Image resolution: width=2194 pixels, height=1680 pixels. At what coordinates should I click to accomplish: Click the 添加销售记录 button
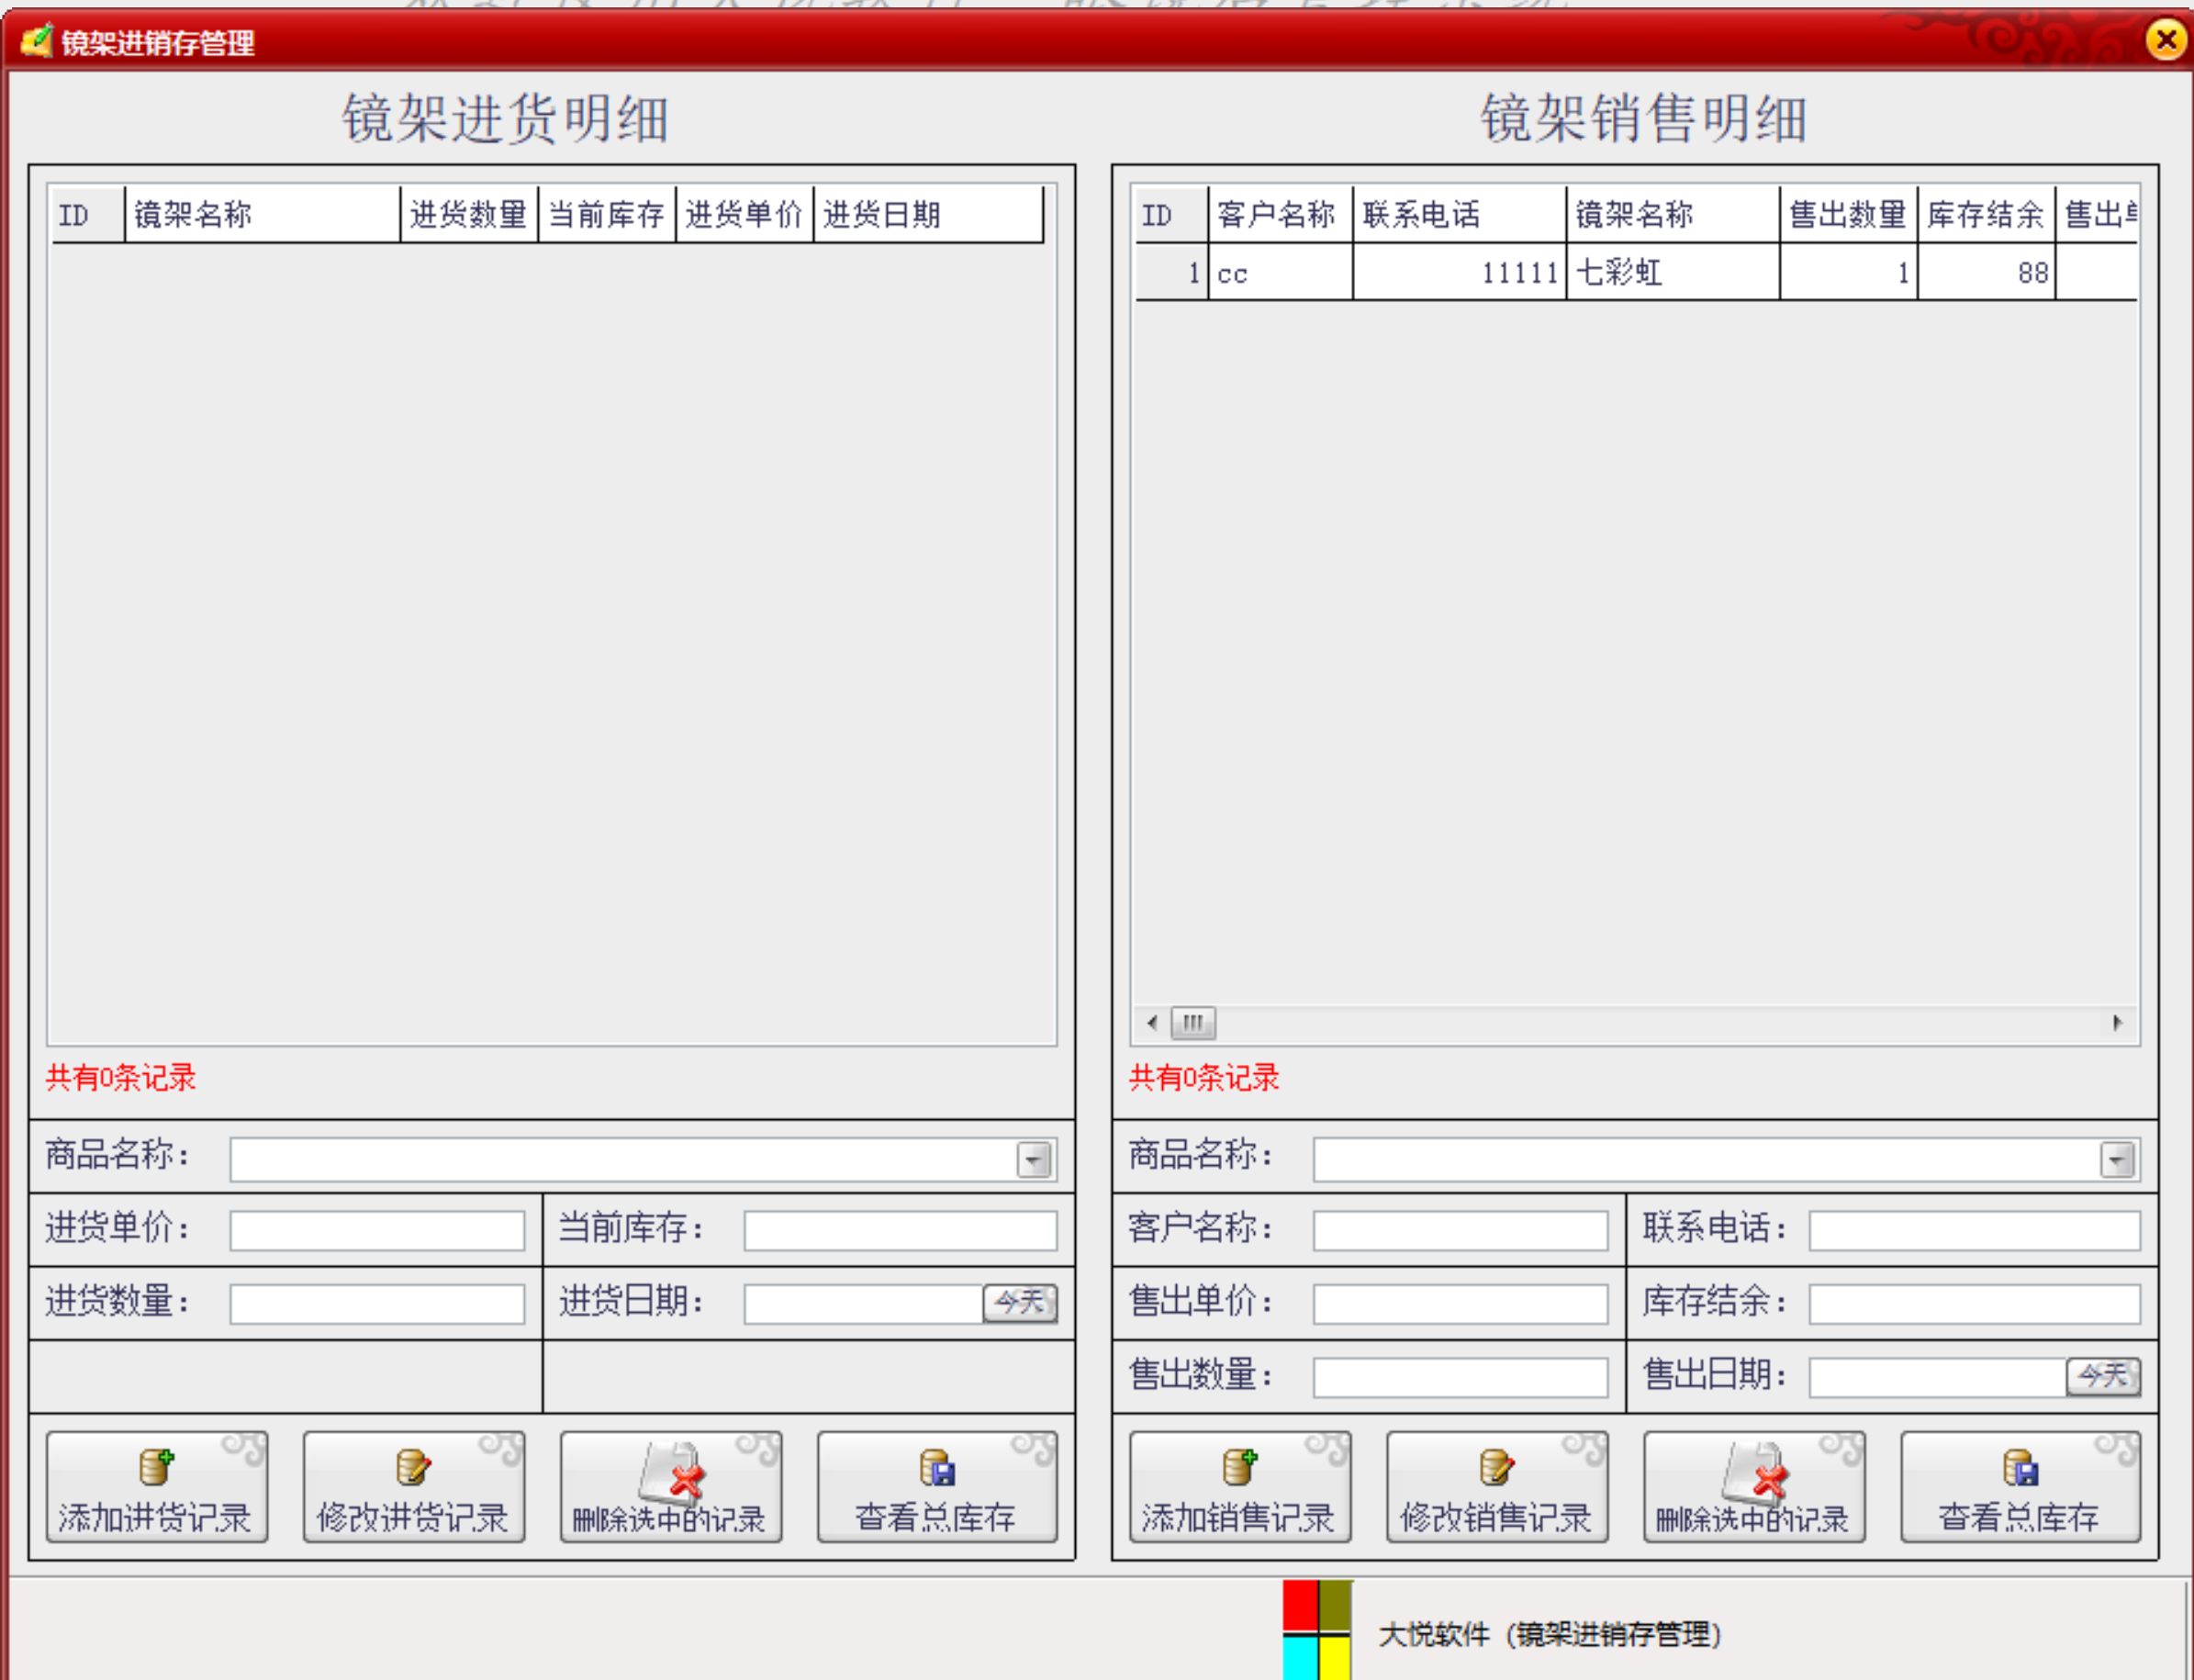1240,1486
